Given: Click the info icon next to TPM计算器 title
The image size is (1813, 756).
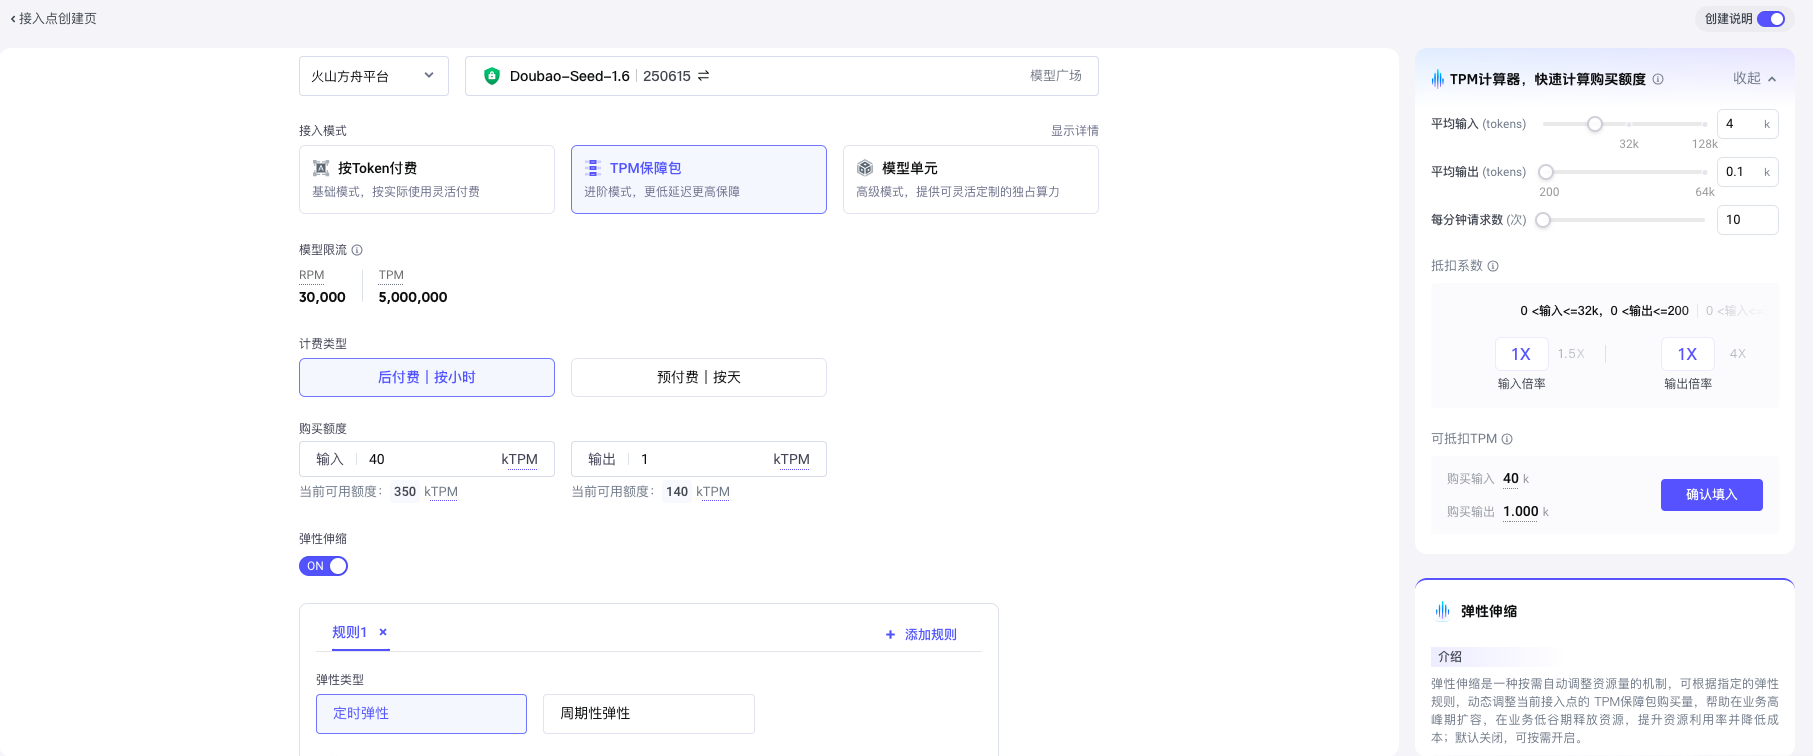Looking at the screenshot, I should [1658, 79].
